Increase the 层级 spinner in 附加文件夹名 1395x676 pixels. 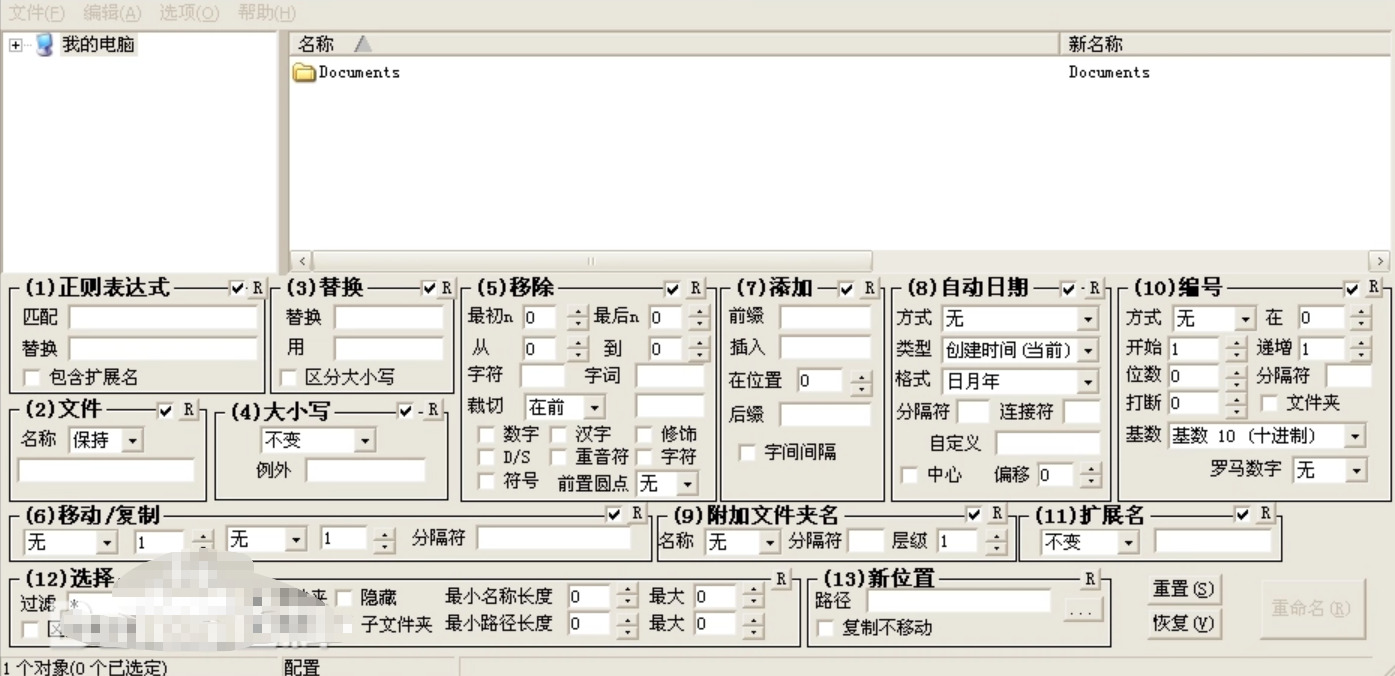[995, 536]
